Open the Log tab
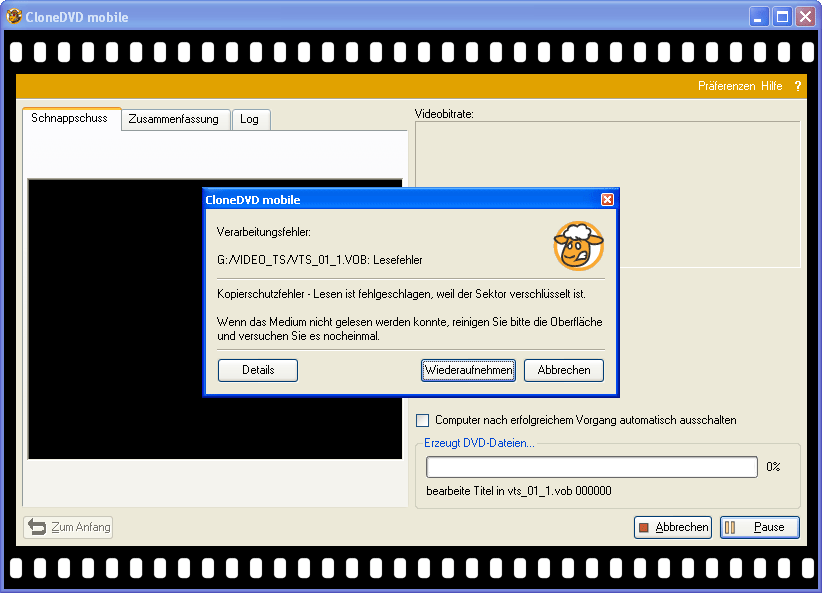This screenshot has width=822, height=593. tap(250, 119)
